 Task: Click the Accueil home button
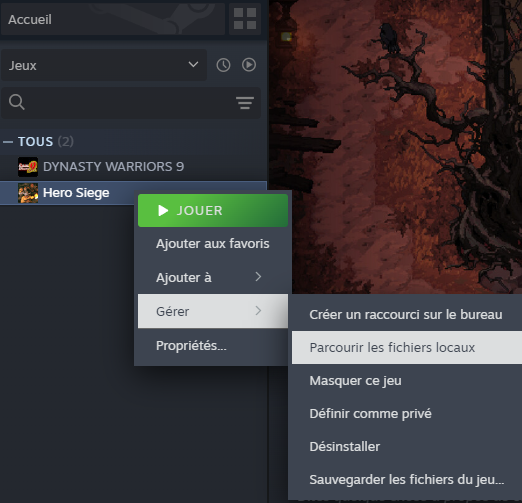(113, 19)
